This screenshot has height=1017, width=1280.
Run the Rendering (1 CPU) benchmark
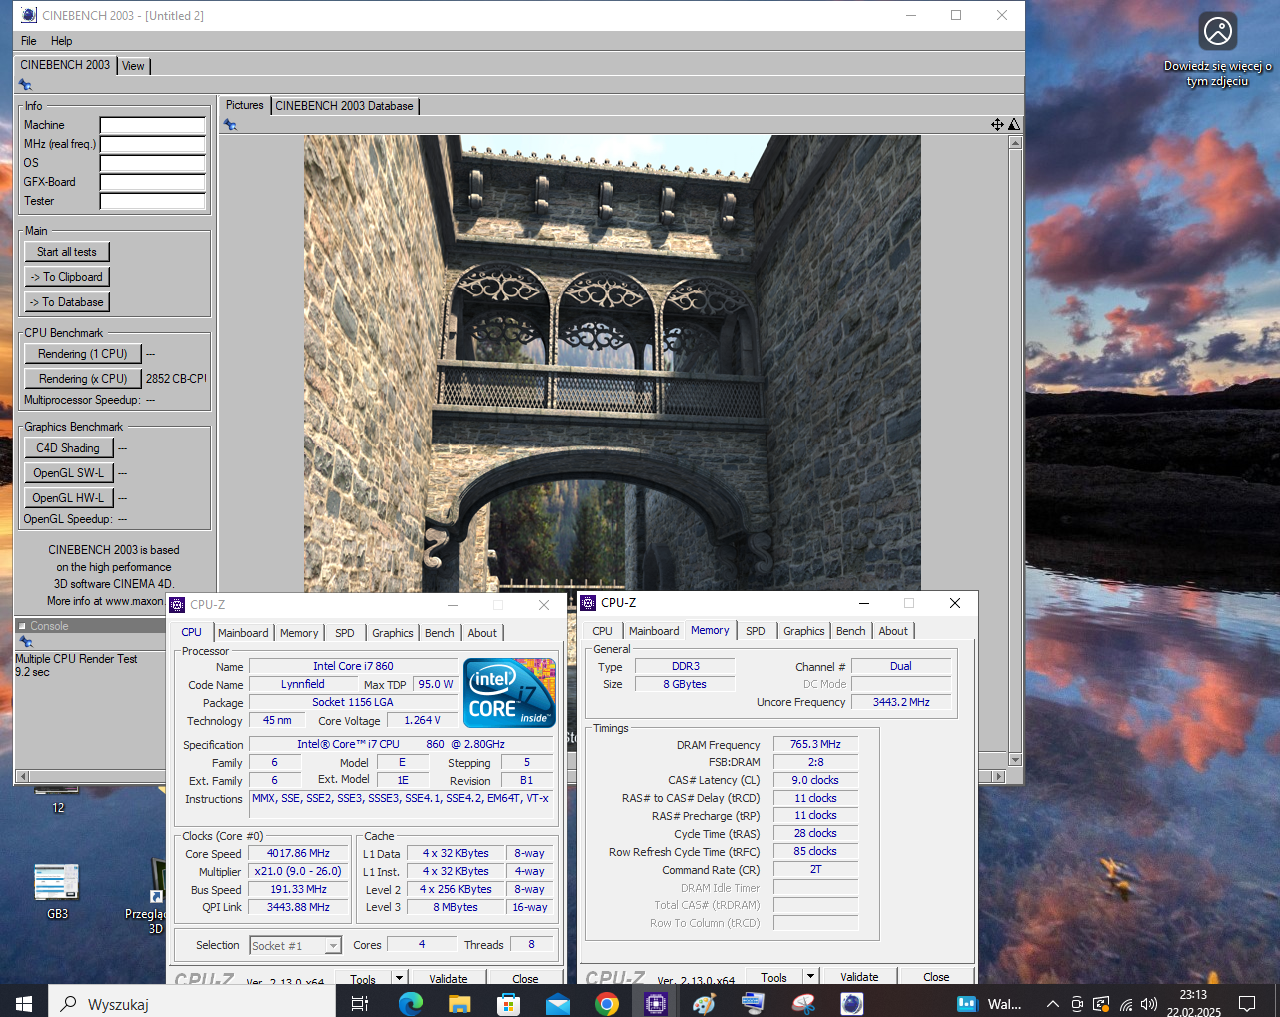(x=83, y=354)
